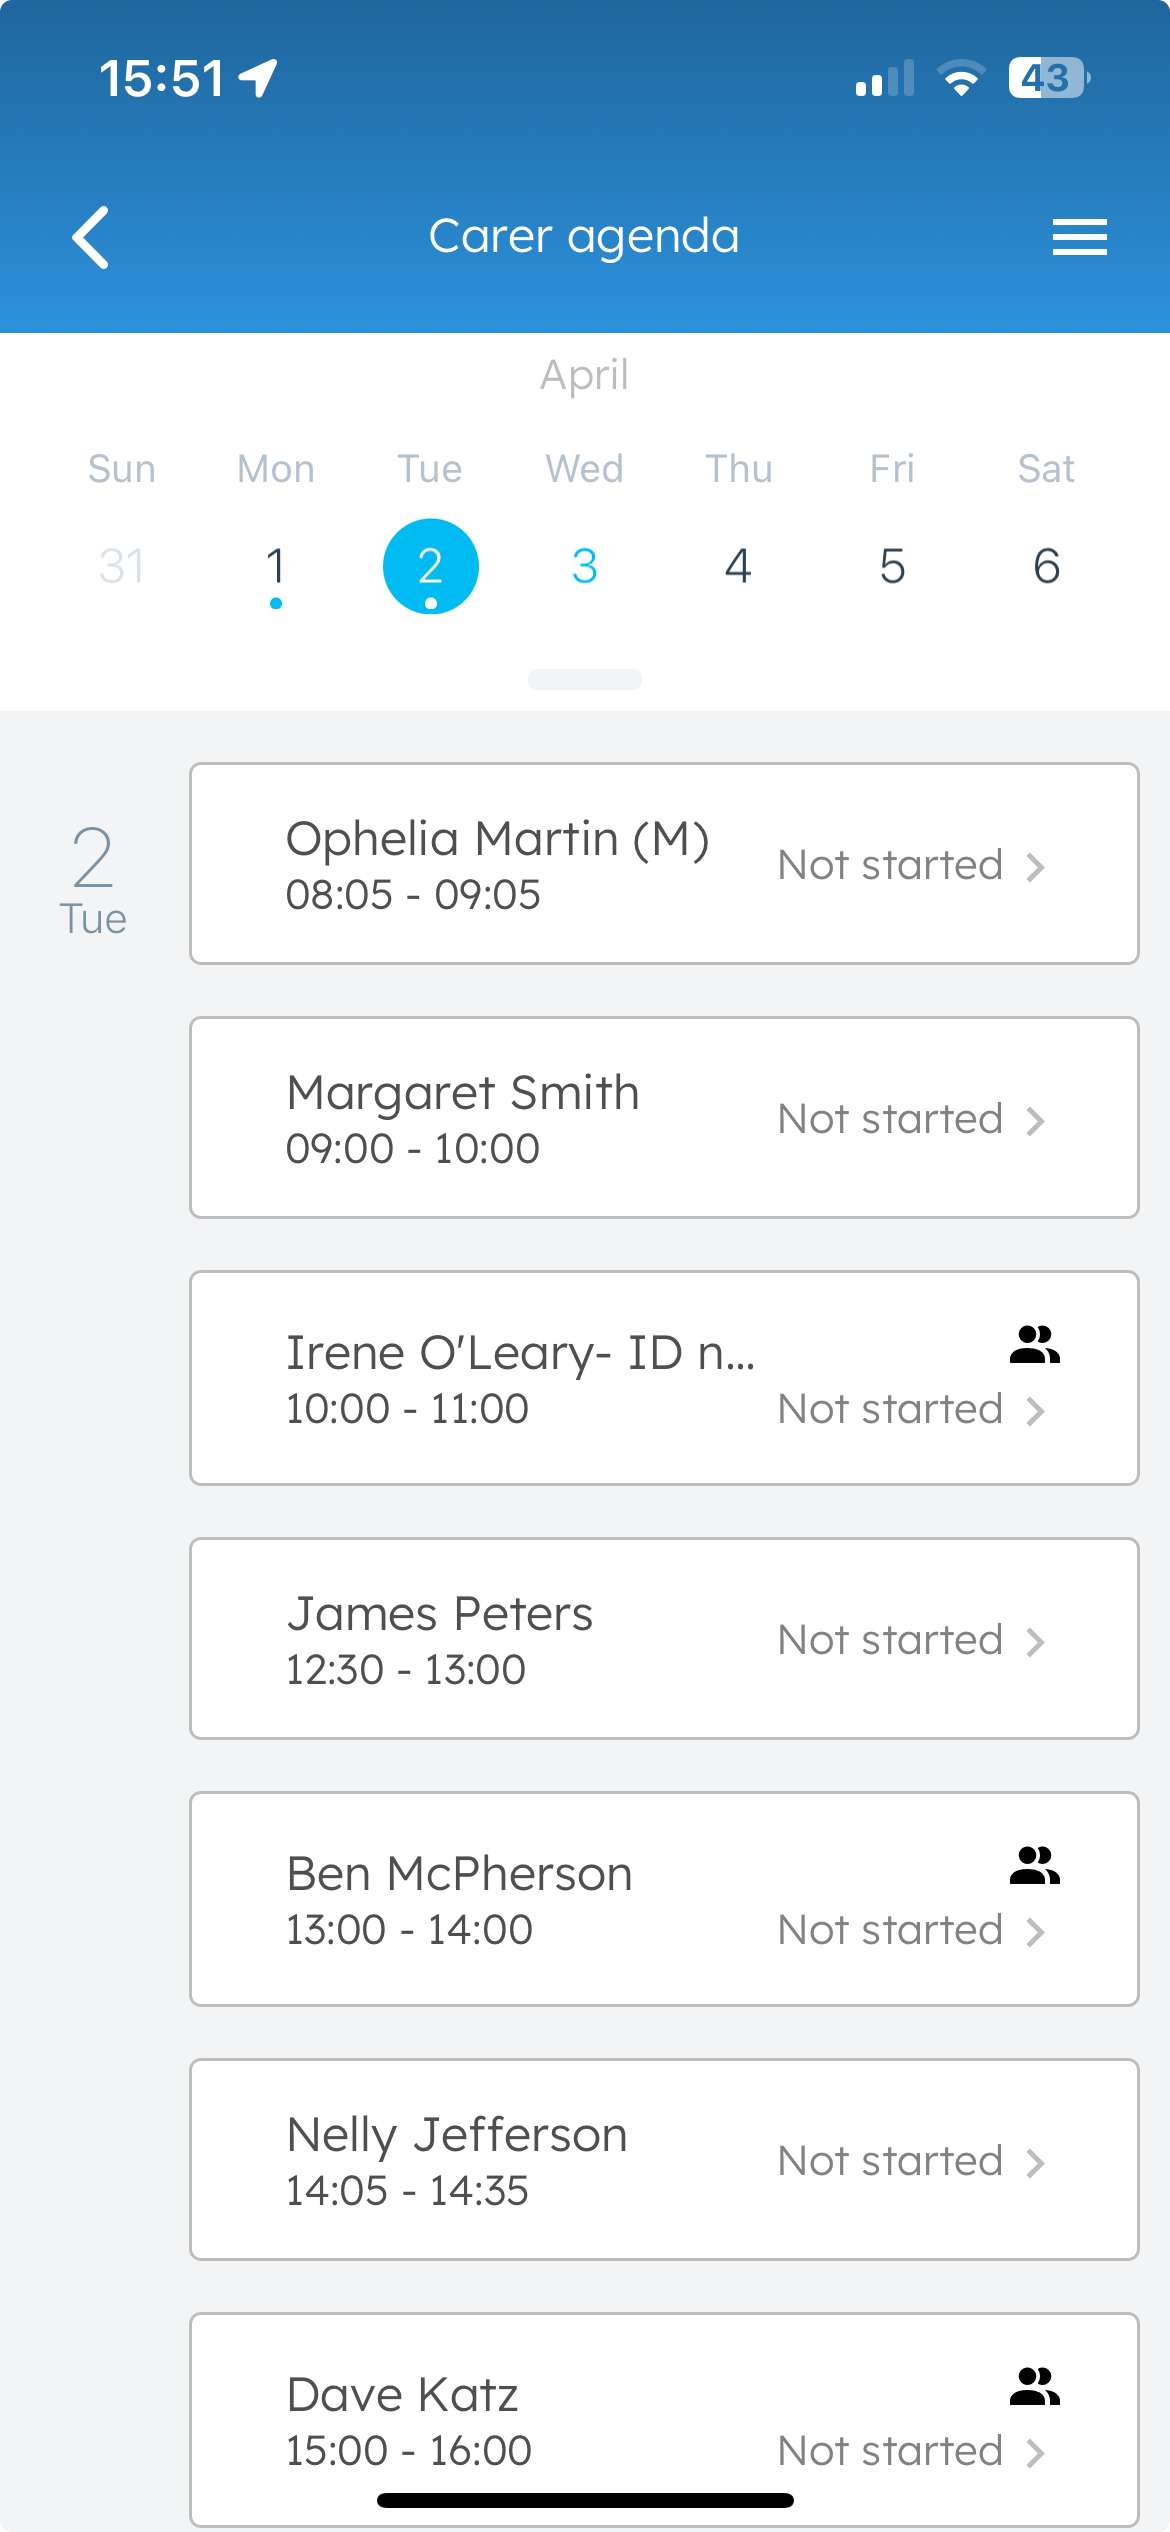Expand Margaret Smith visit chevron
This screenshot has width=1170, height=2532.
[x=1035, y=1121]
